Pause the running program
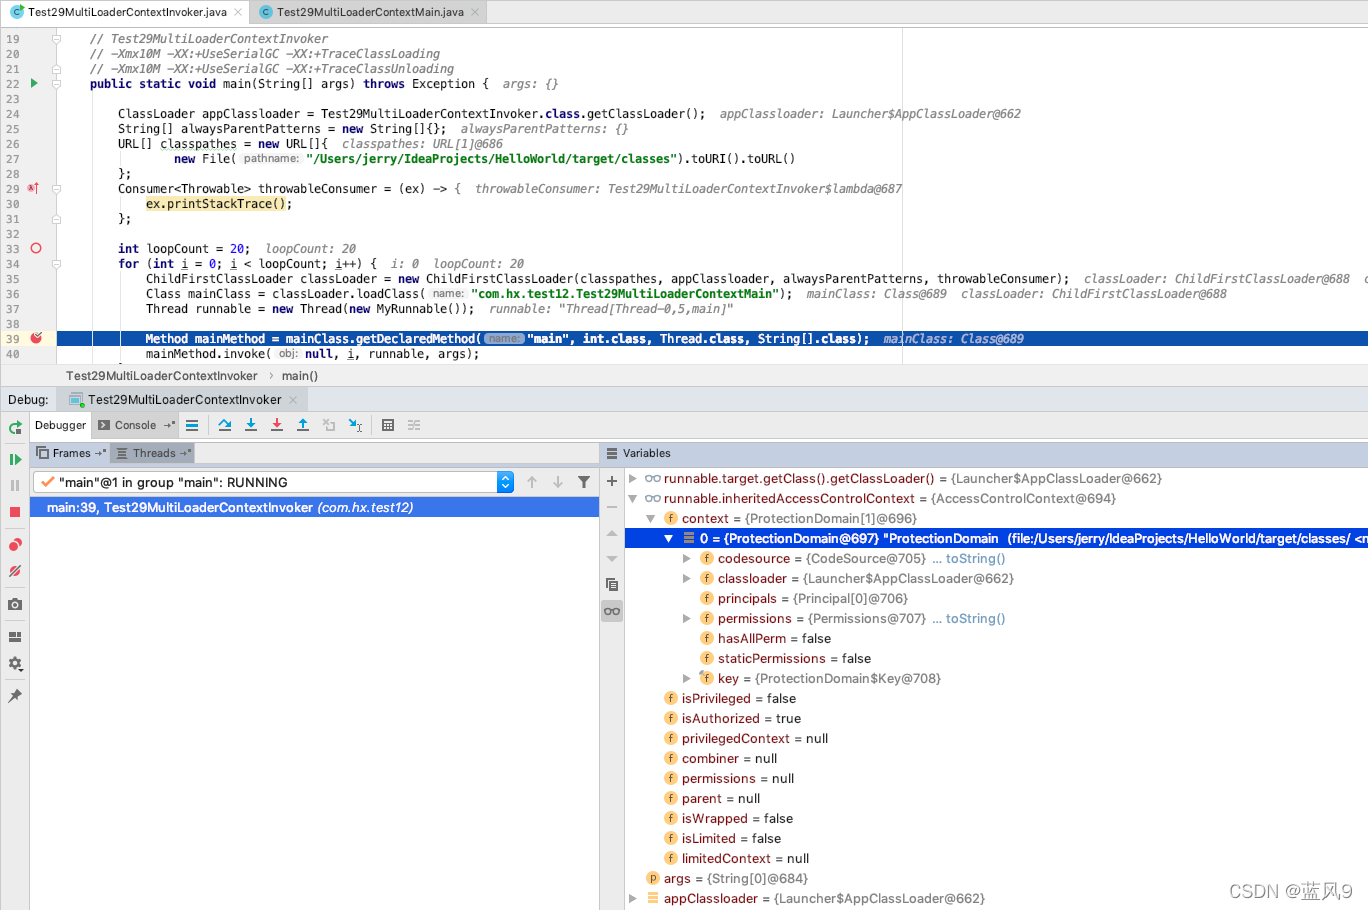1368x910 pixels. pyautogui.click(x=15, y=485)
